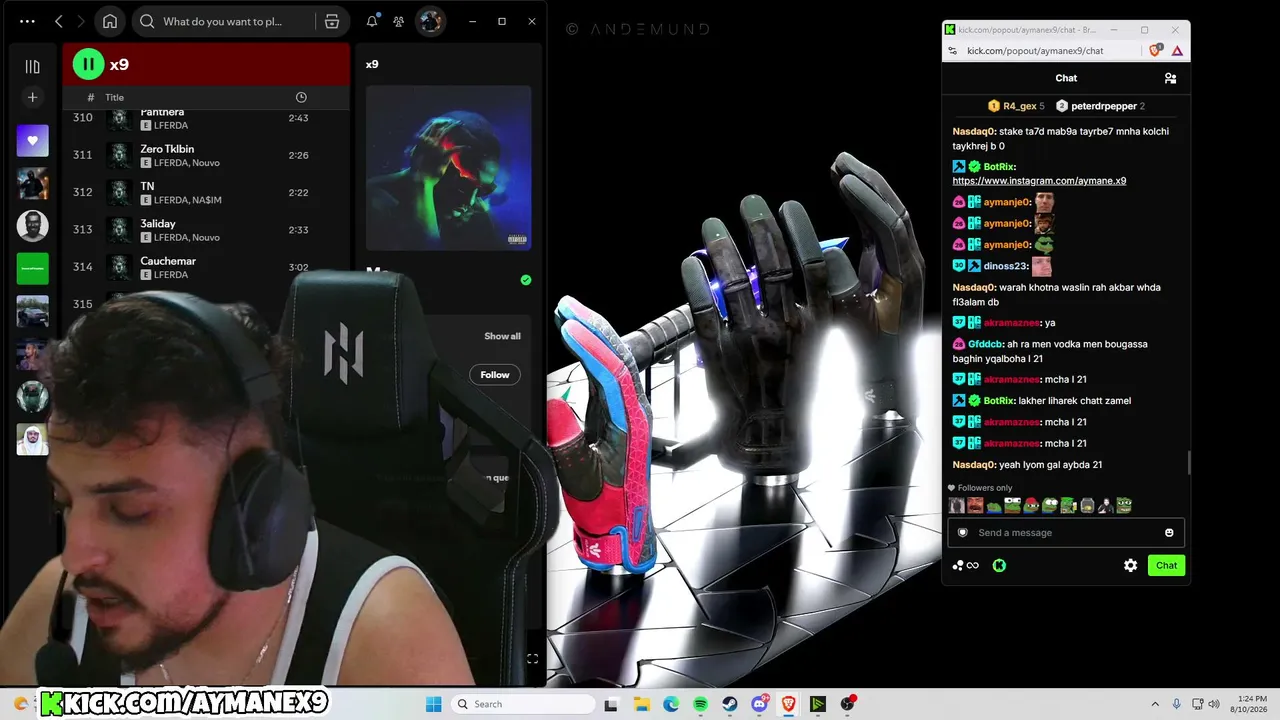Open the taskbar volume control
Image resolution: width=1280 pixels, height=720 pixels.
(x=1213, y=704)
